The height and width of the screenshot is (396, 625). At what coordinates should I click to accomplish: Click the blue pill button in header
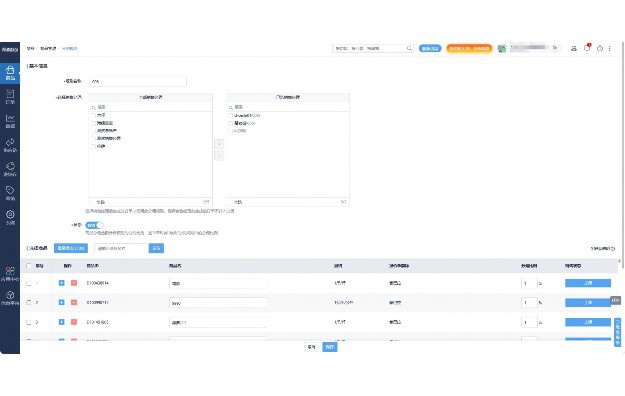(x=430, y=48)
